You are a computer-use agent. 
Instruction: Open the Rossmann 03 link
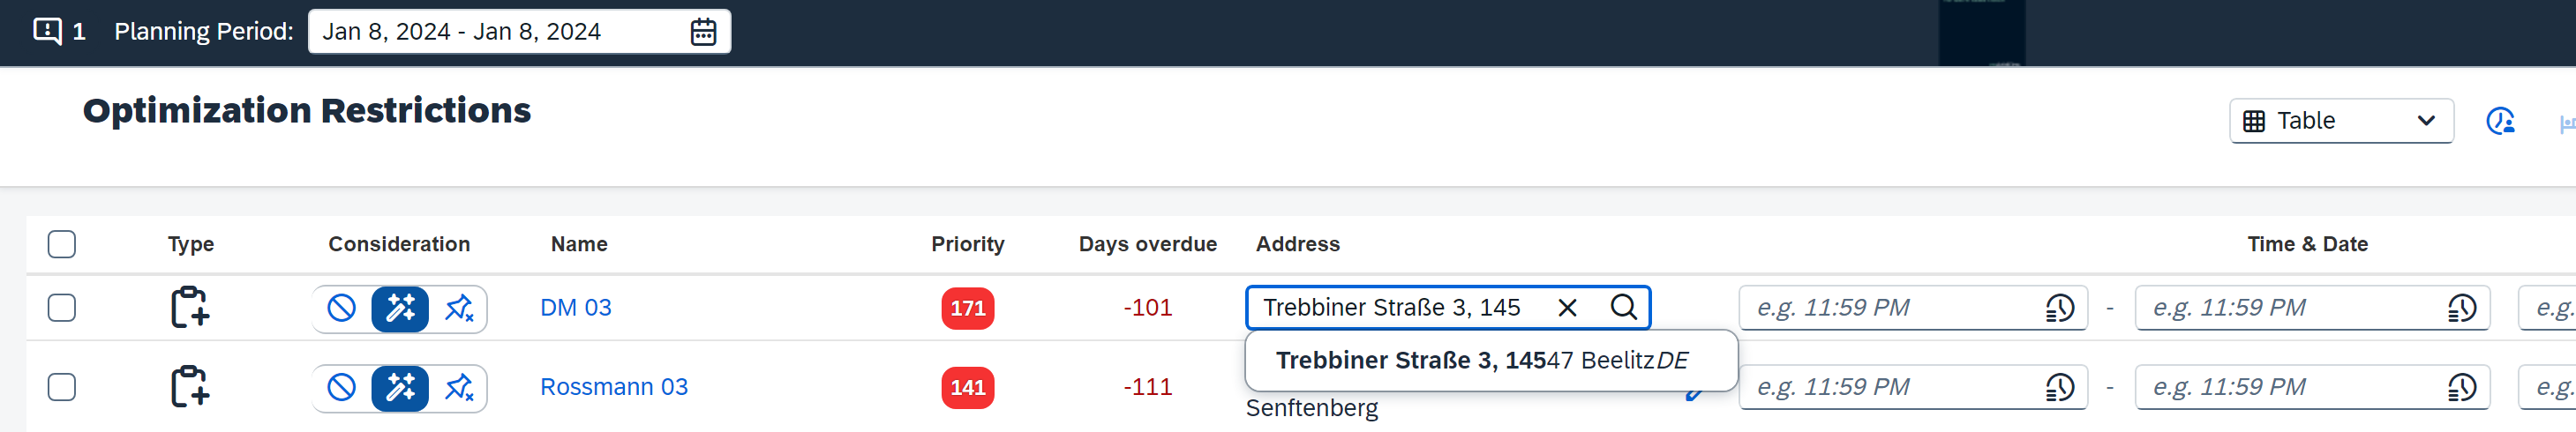click(614, 387)
